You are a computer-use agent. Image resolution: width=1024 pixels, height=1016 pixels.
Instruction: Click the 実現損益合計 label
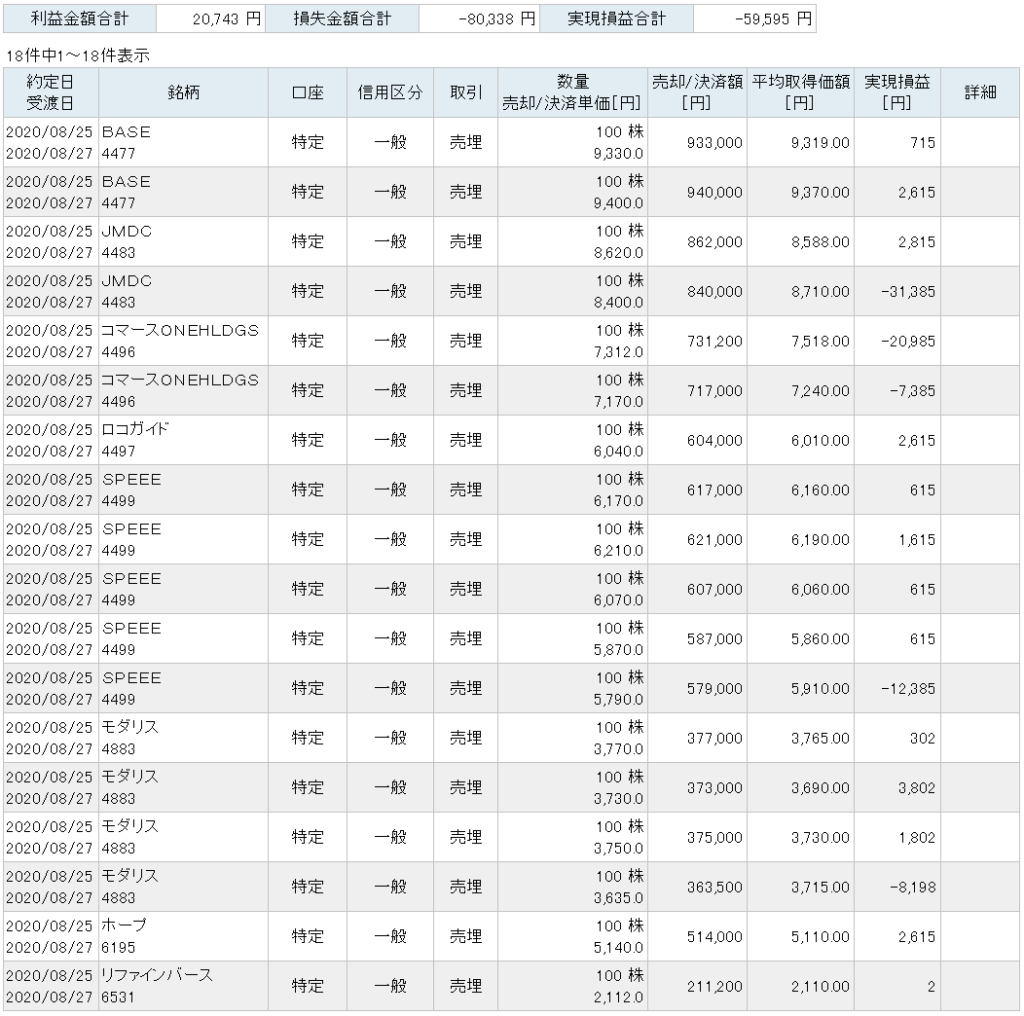pos(616,19)
